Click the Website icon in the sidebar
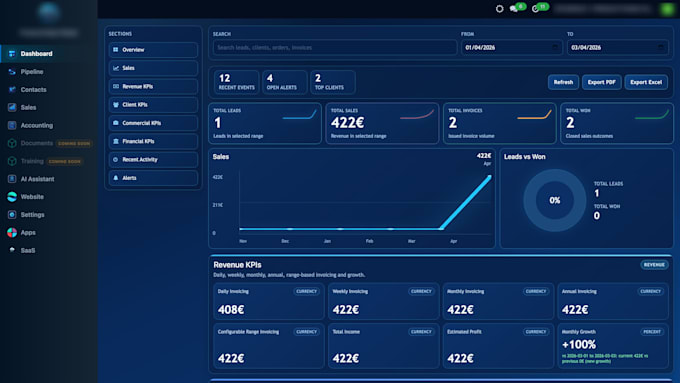This screenshot has width=680, height=383. point(12,196)
